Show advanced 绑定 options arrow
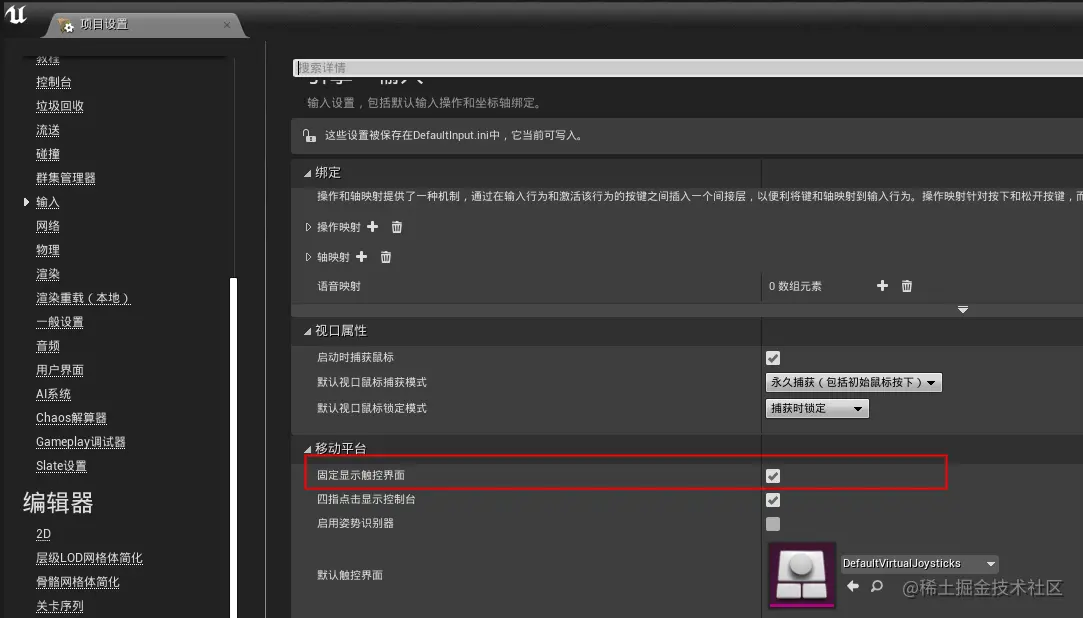1083x618 pixels. [x=963, y=309]
